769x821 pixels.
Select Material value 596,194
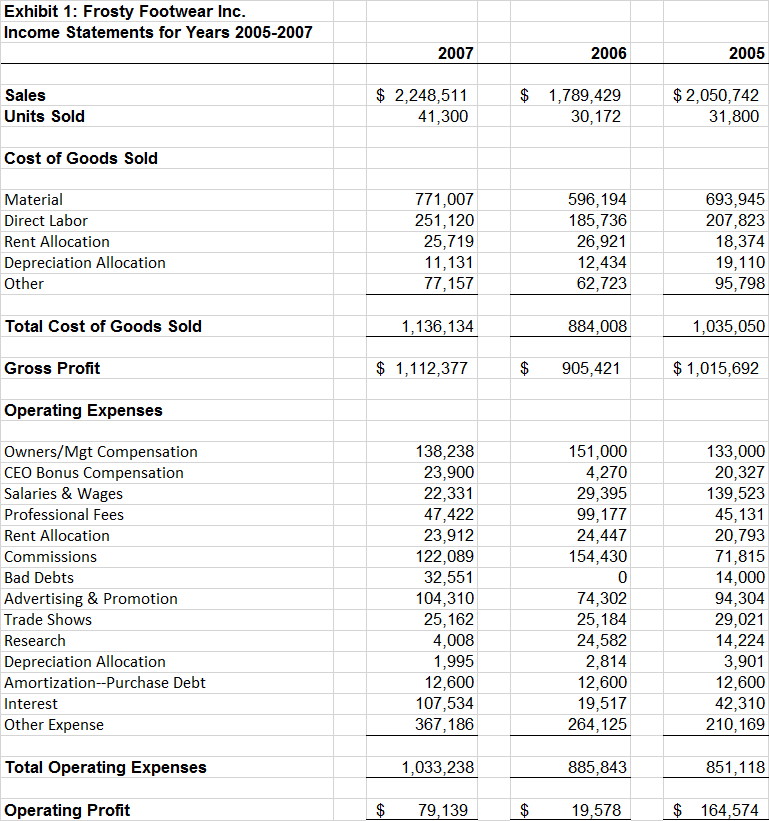[x=597, y=199]
